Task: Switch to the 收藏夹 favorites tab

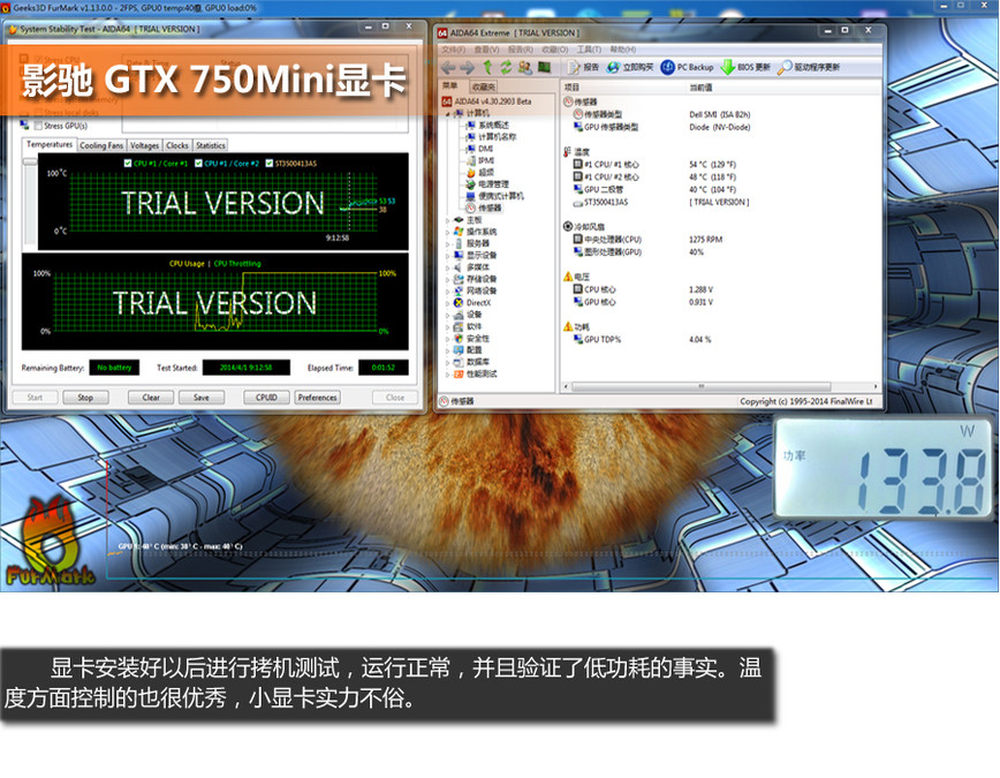Action: tap(483, 87)
